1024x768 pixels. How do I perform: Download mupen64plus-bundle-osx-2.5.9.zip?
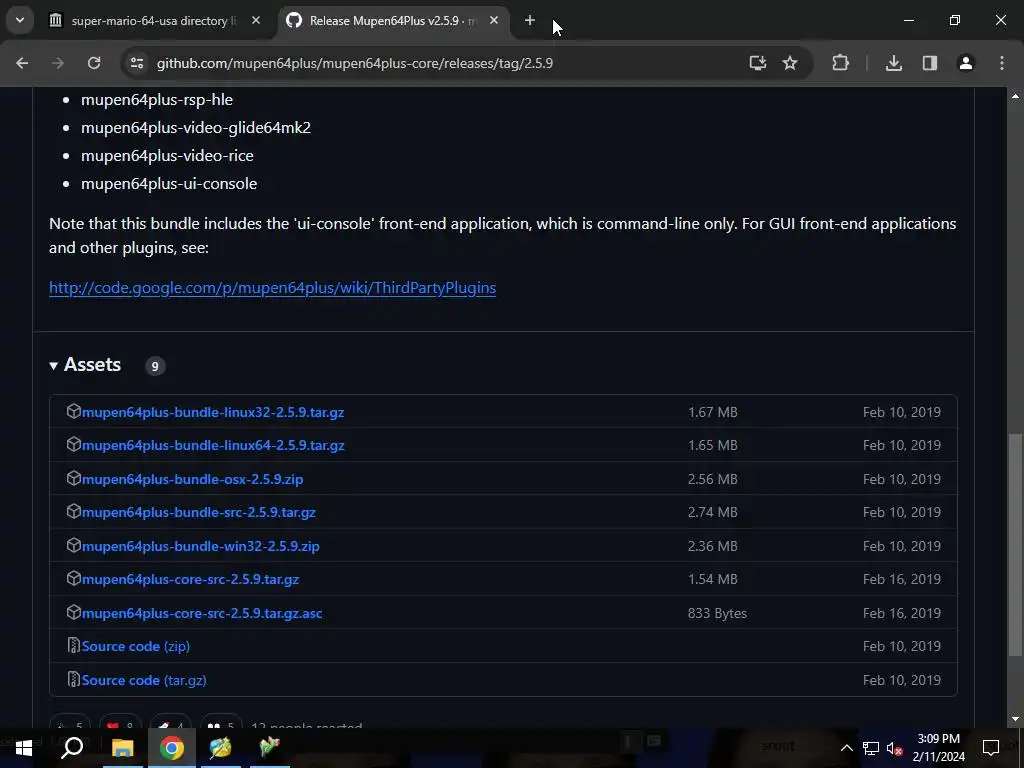pos(193,479)
